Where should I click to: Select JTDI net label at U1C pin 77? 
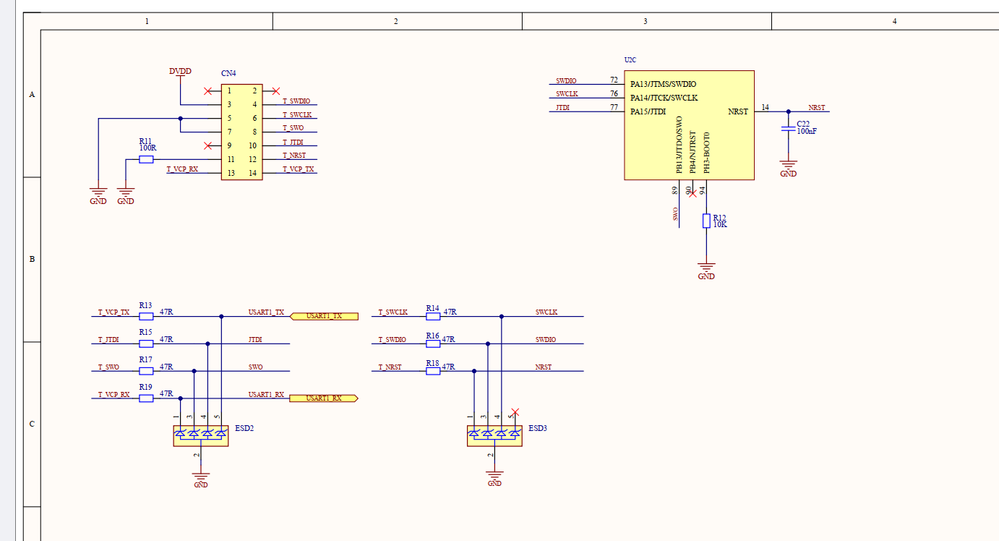tap(563, 108)
